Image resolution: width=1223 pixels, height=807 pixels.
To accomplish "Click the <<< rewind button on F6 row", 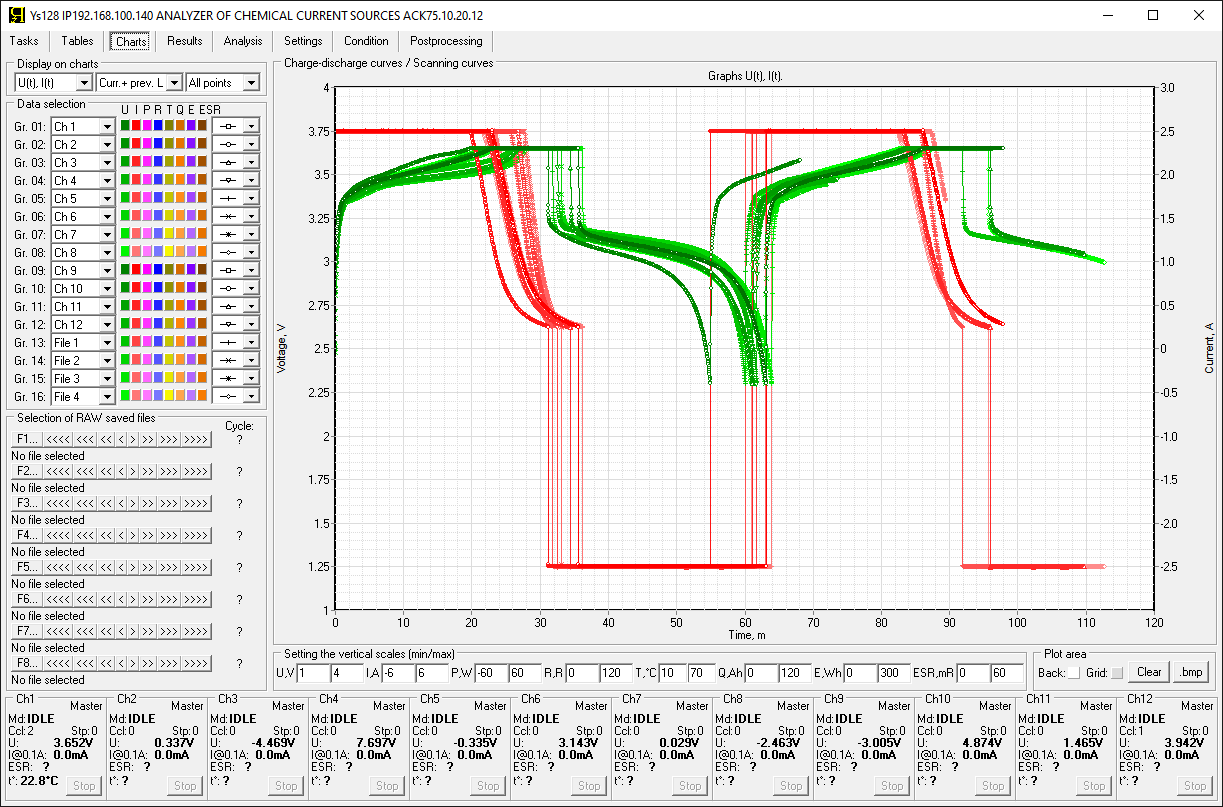I will coord(85,600).
